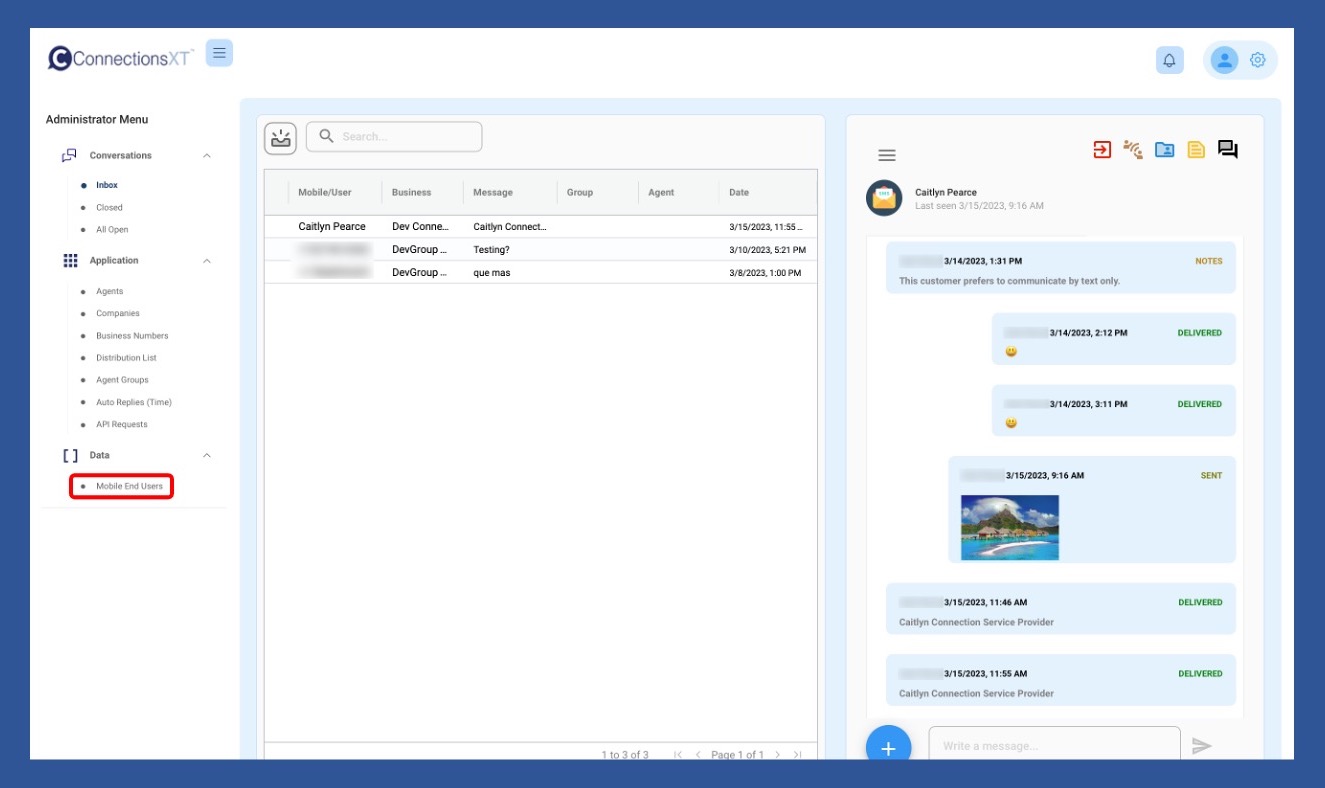The height and width of the screenshot is (788, 1325).
Task: Open the tropical beach image thumbnail
Action: pyautogui.click(x=1009, y=527)
